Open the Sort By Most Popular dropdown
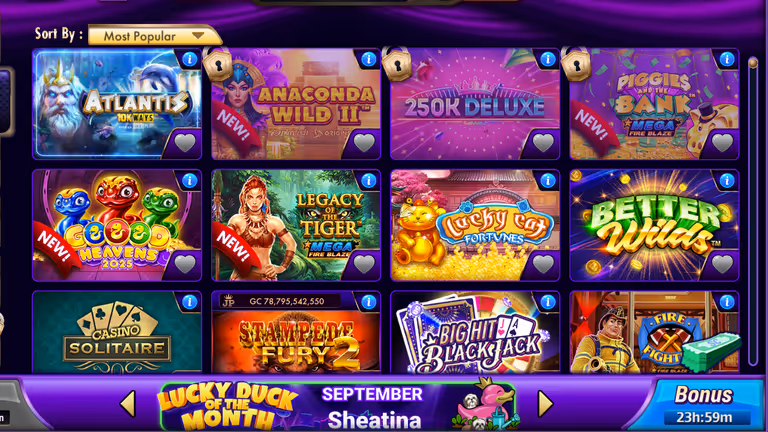Image resolution: width=768 pixels, height=432 pixels. pyautogui.click(x=153, y=36)
